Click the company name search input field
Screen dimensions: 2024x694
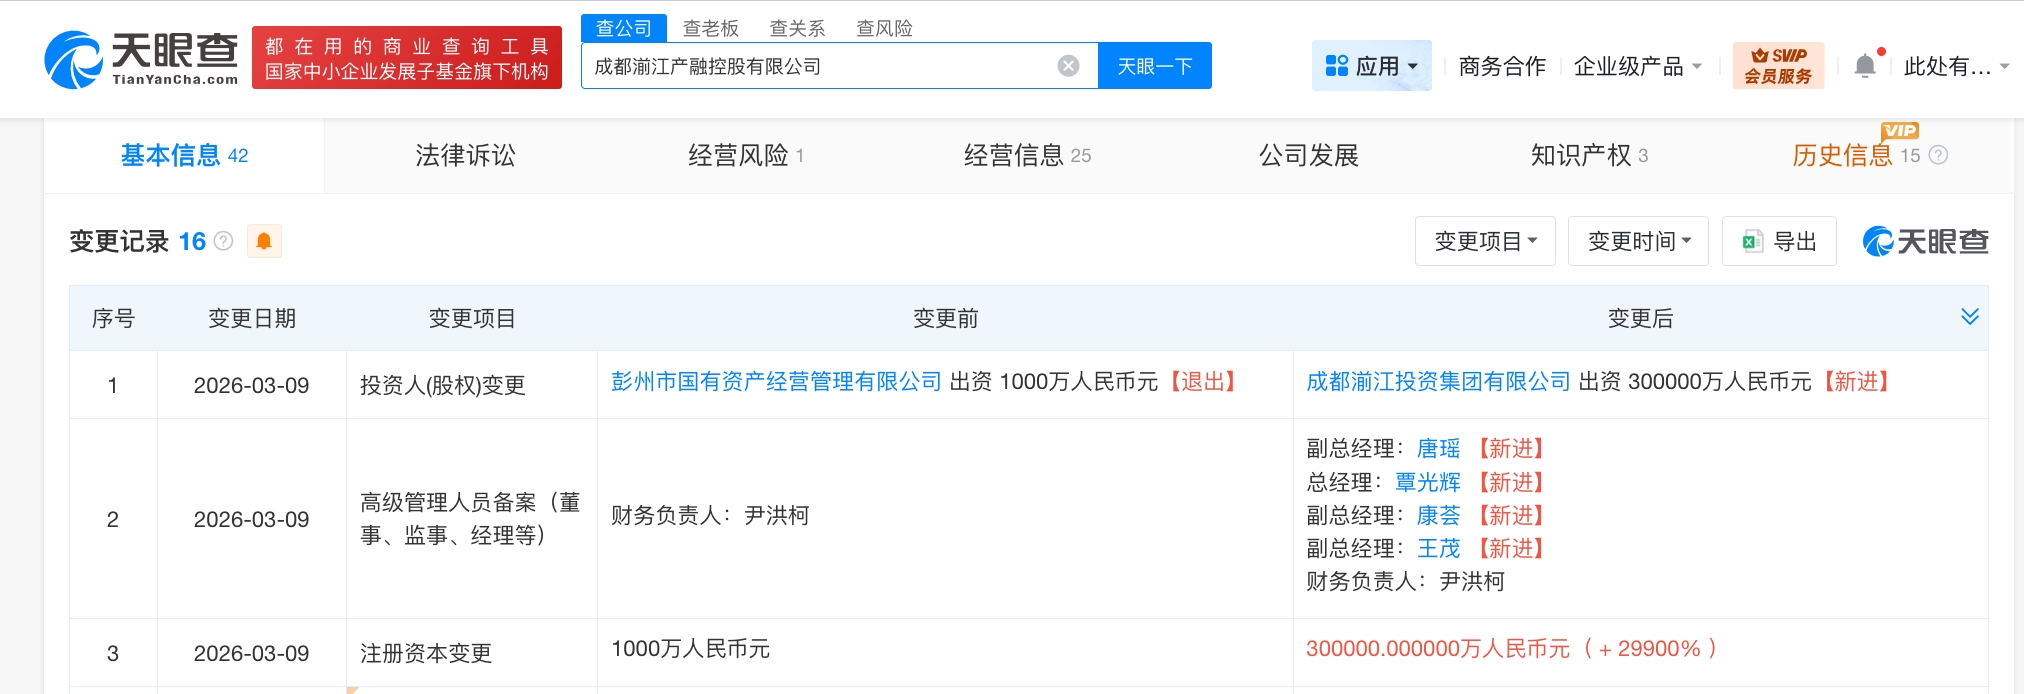tap(820, 66)
